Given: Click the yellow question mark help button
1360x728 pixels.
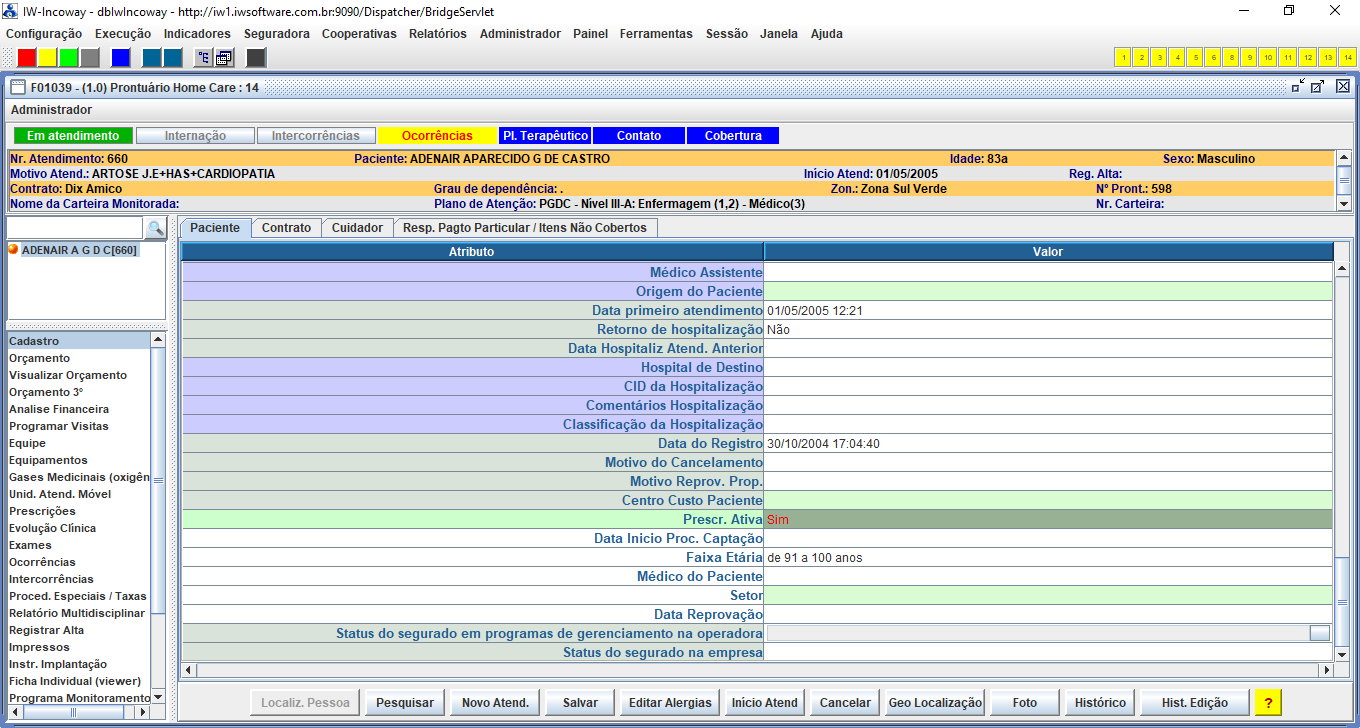Looking at the screenshot, I should tap(1268, 703).
